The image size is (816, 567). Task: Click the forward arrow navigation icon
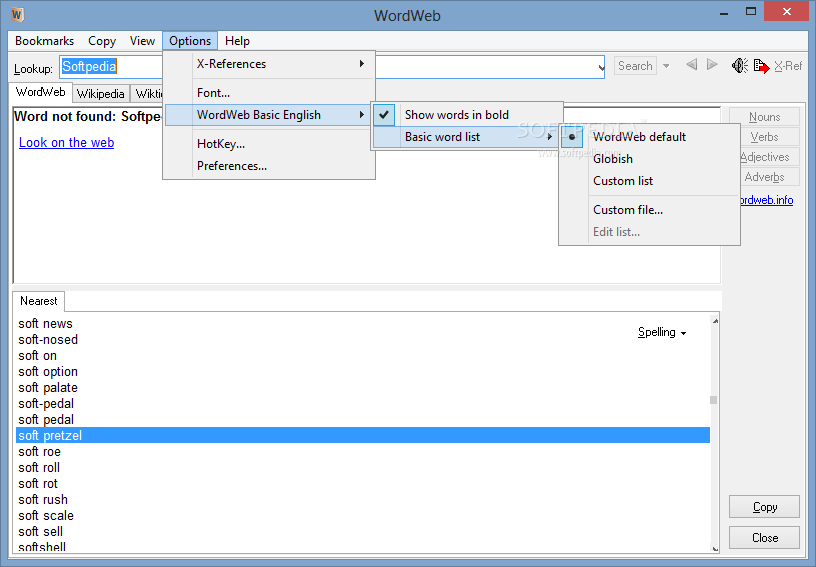point(712,65)
